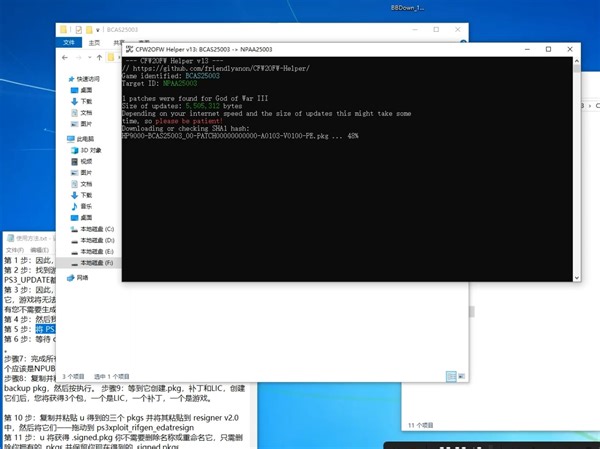Click '第 11 步' paragraph in Notepad
Viewport: 600px width, 449px height.
coord(123,441)
